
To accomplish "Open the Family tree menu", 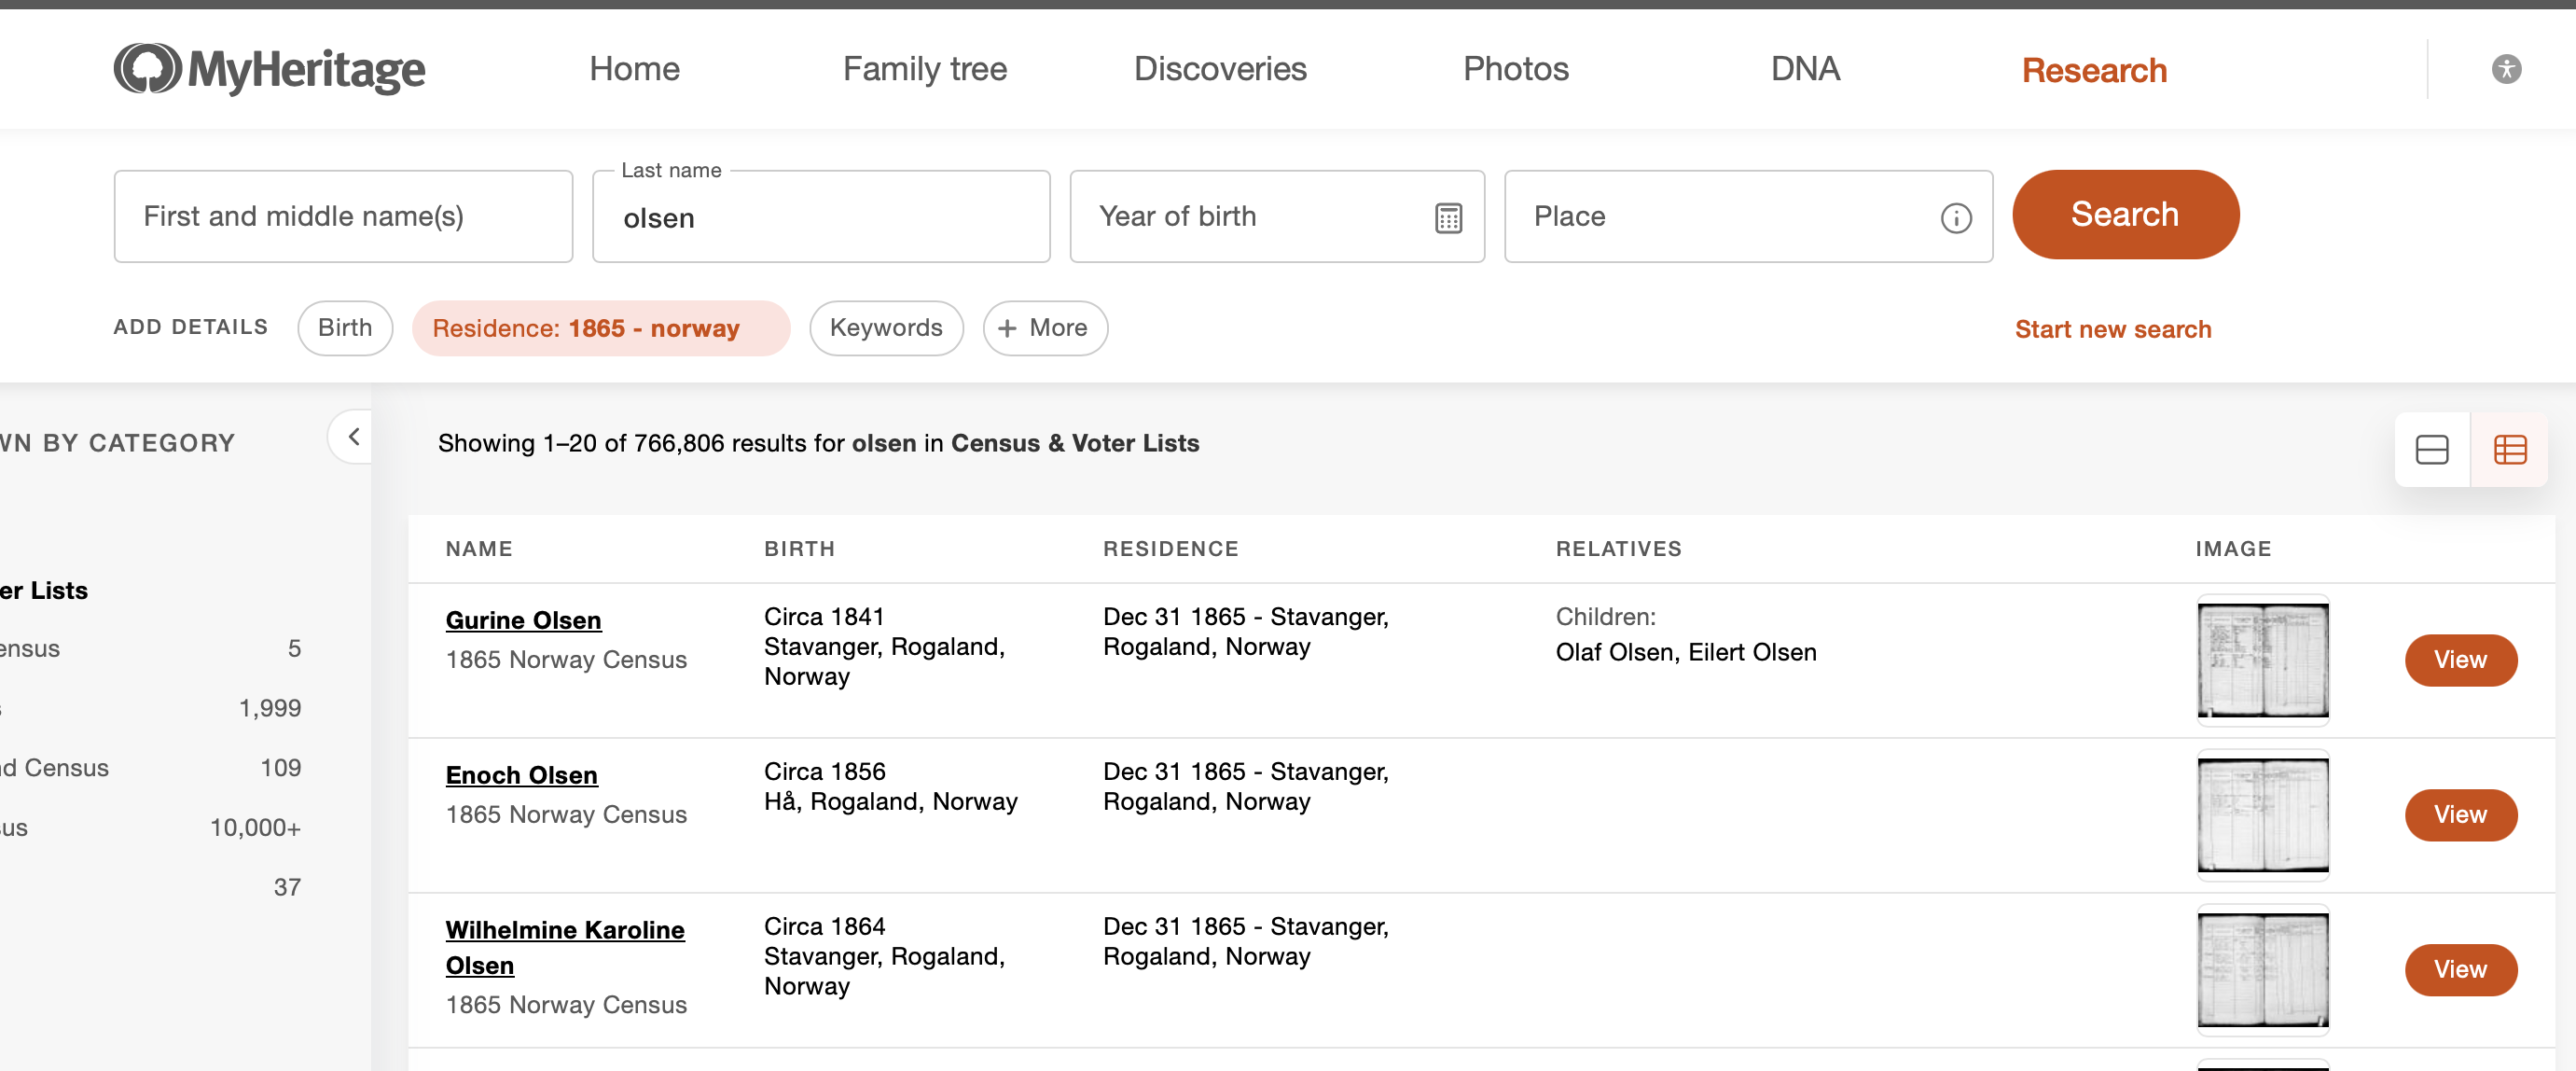I will pyautogui.click(x=925, y=69).
